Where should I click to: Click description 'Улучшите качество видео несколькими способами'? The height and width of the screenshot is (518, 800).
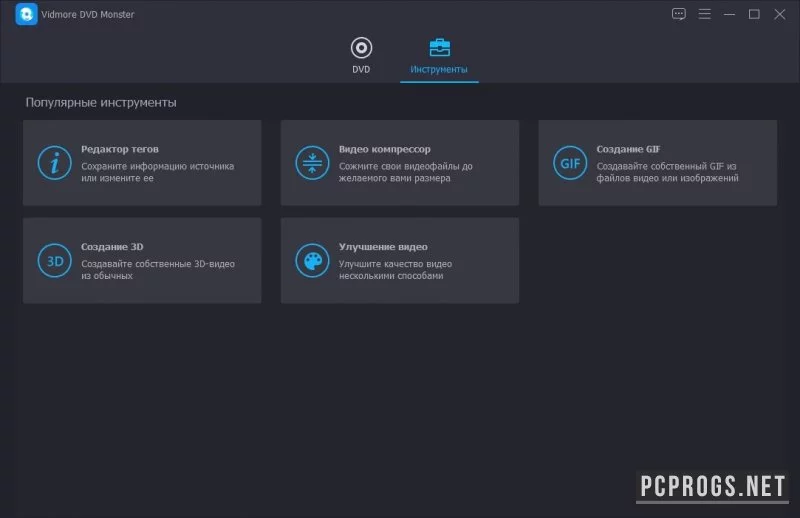[x=395, y=269]
